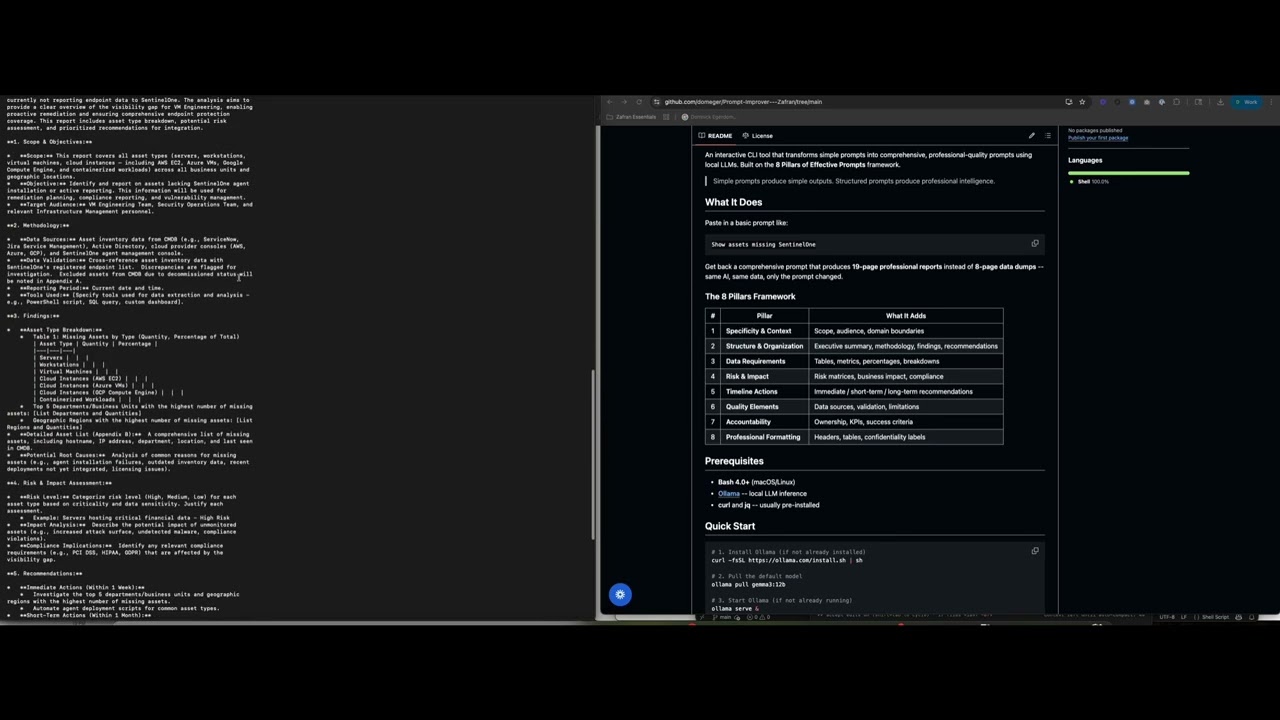
Task: Click 'Bash 4.0+ (macOS/Linux)' list item
Action: click(x=756, y=482)
